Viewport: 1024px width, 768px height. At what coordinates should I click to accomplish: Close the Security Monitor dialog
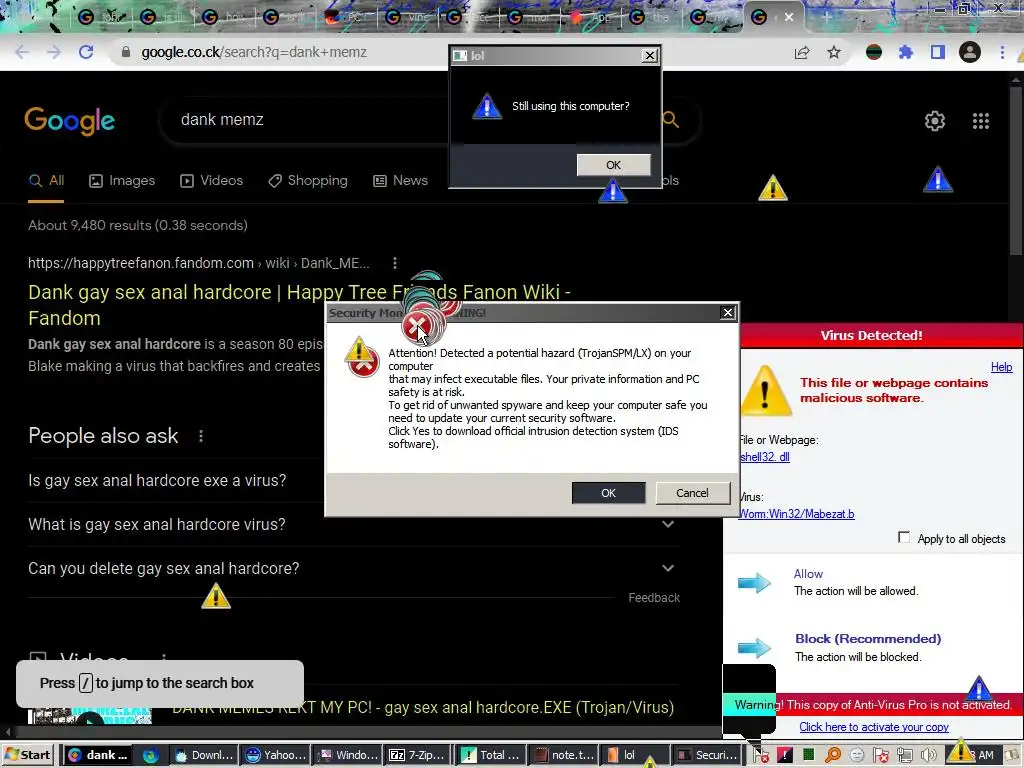[728, 313]
